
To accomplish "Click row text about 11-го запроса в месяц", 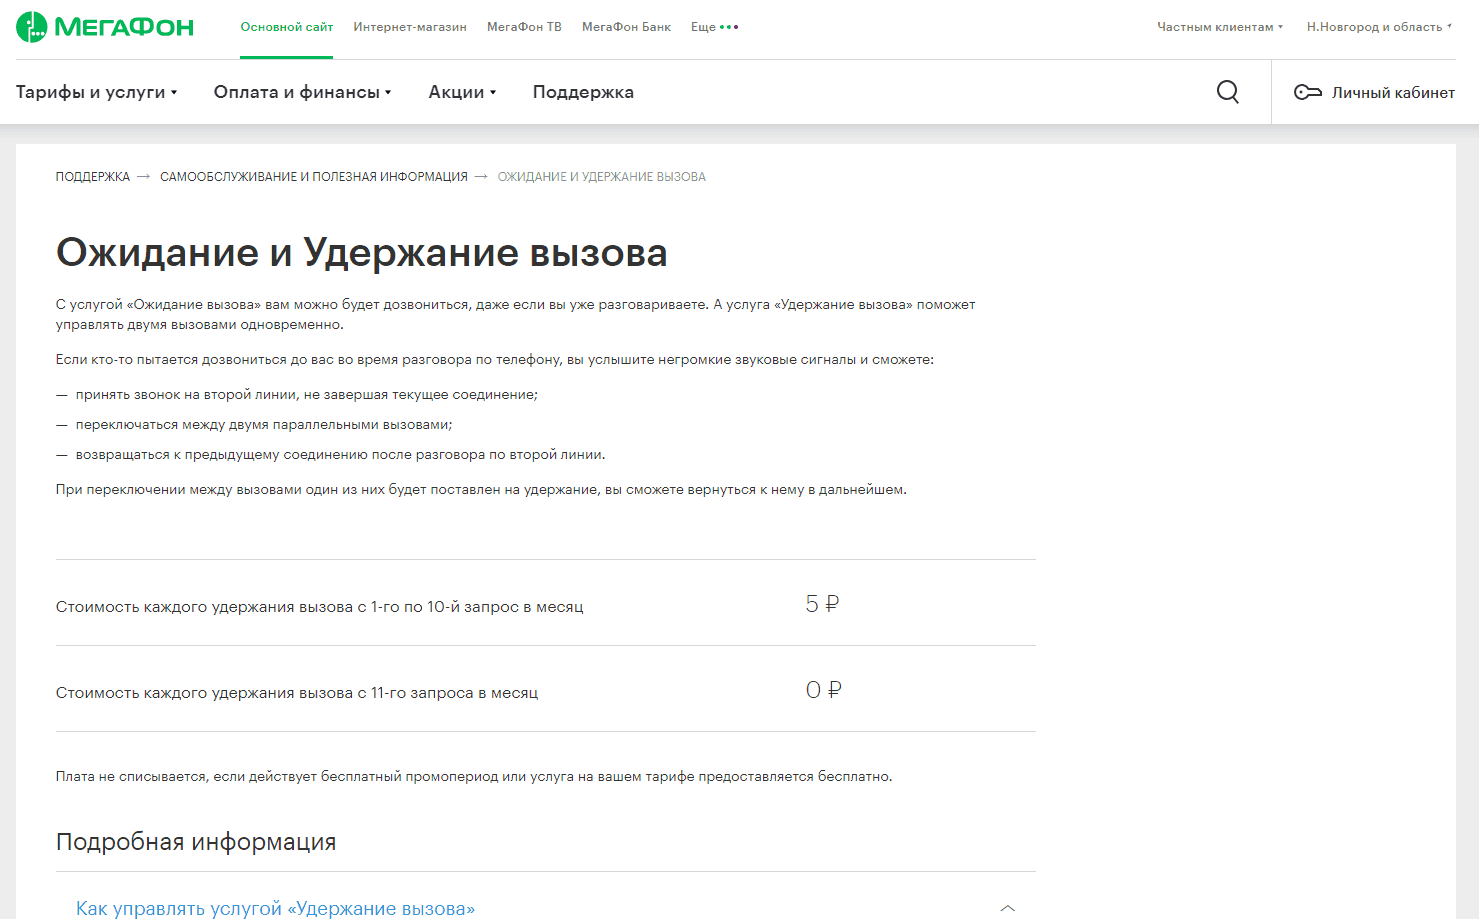I will [x=297, y=693].
